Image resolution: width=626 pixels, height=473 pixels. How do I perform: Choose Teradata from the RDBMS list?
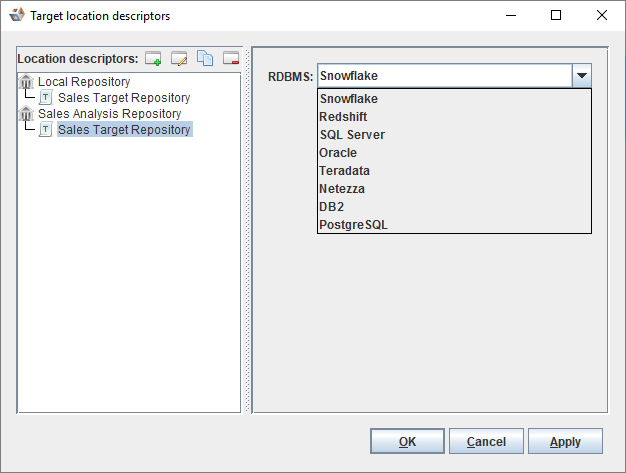pyautogui.click(x=454, y=170)
